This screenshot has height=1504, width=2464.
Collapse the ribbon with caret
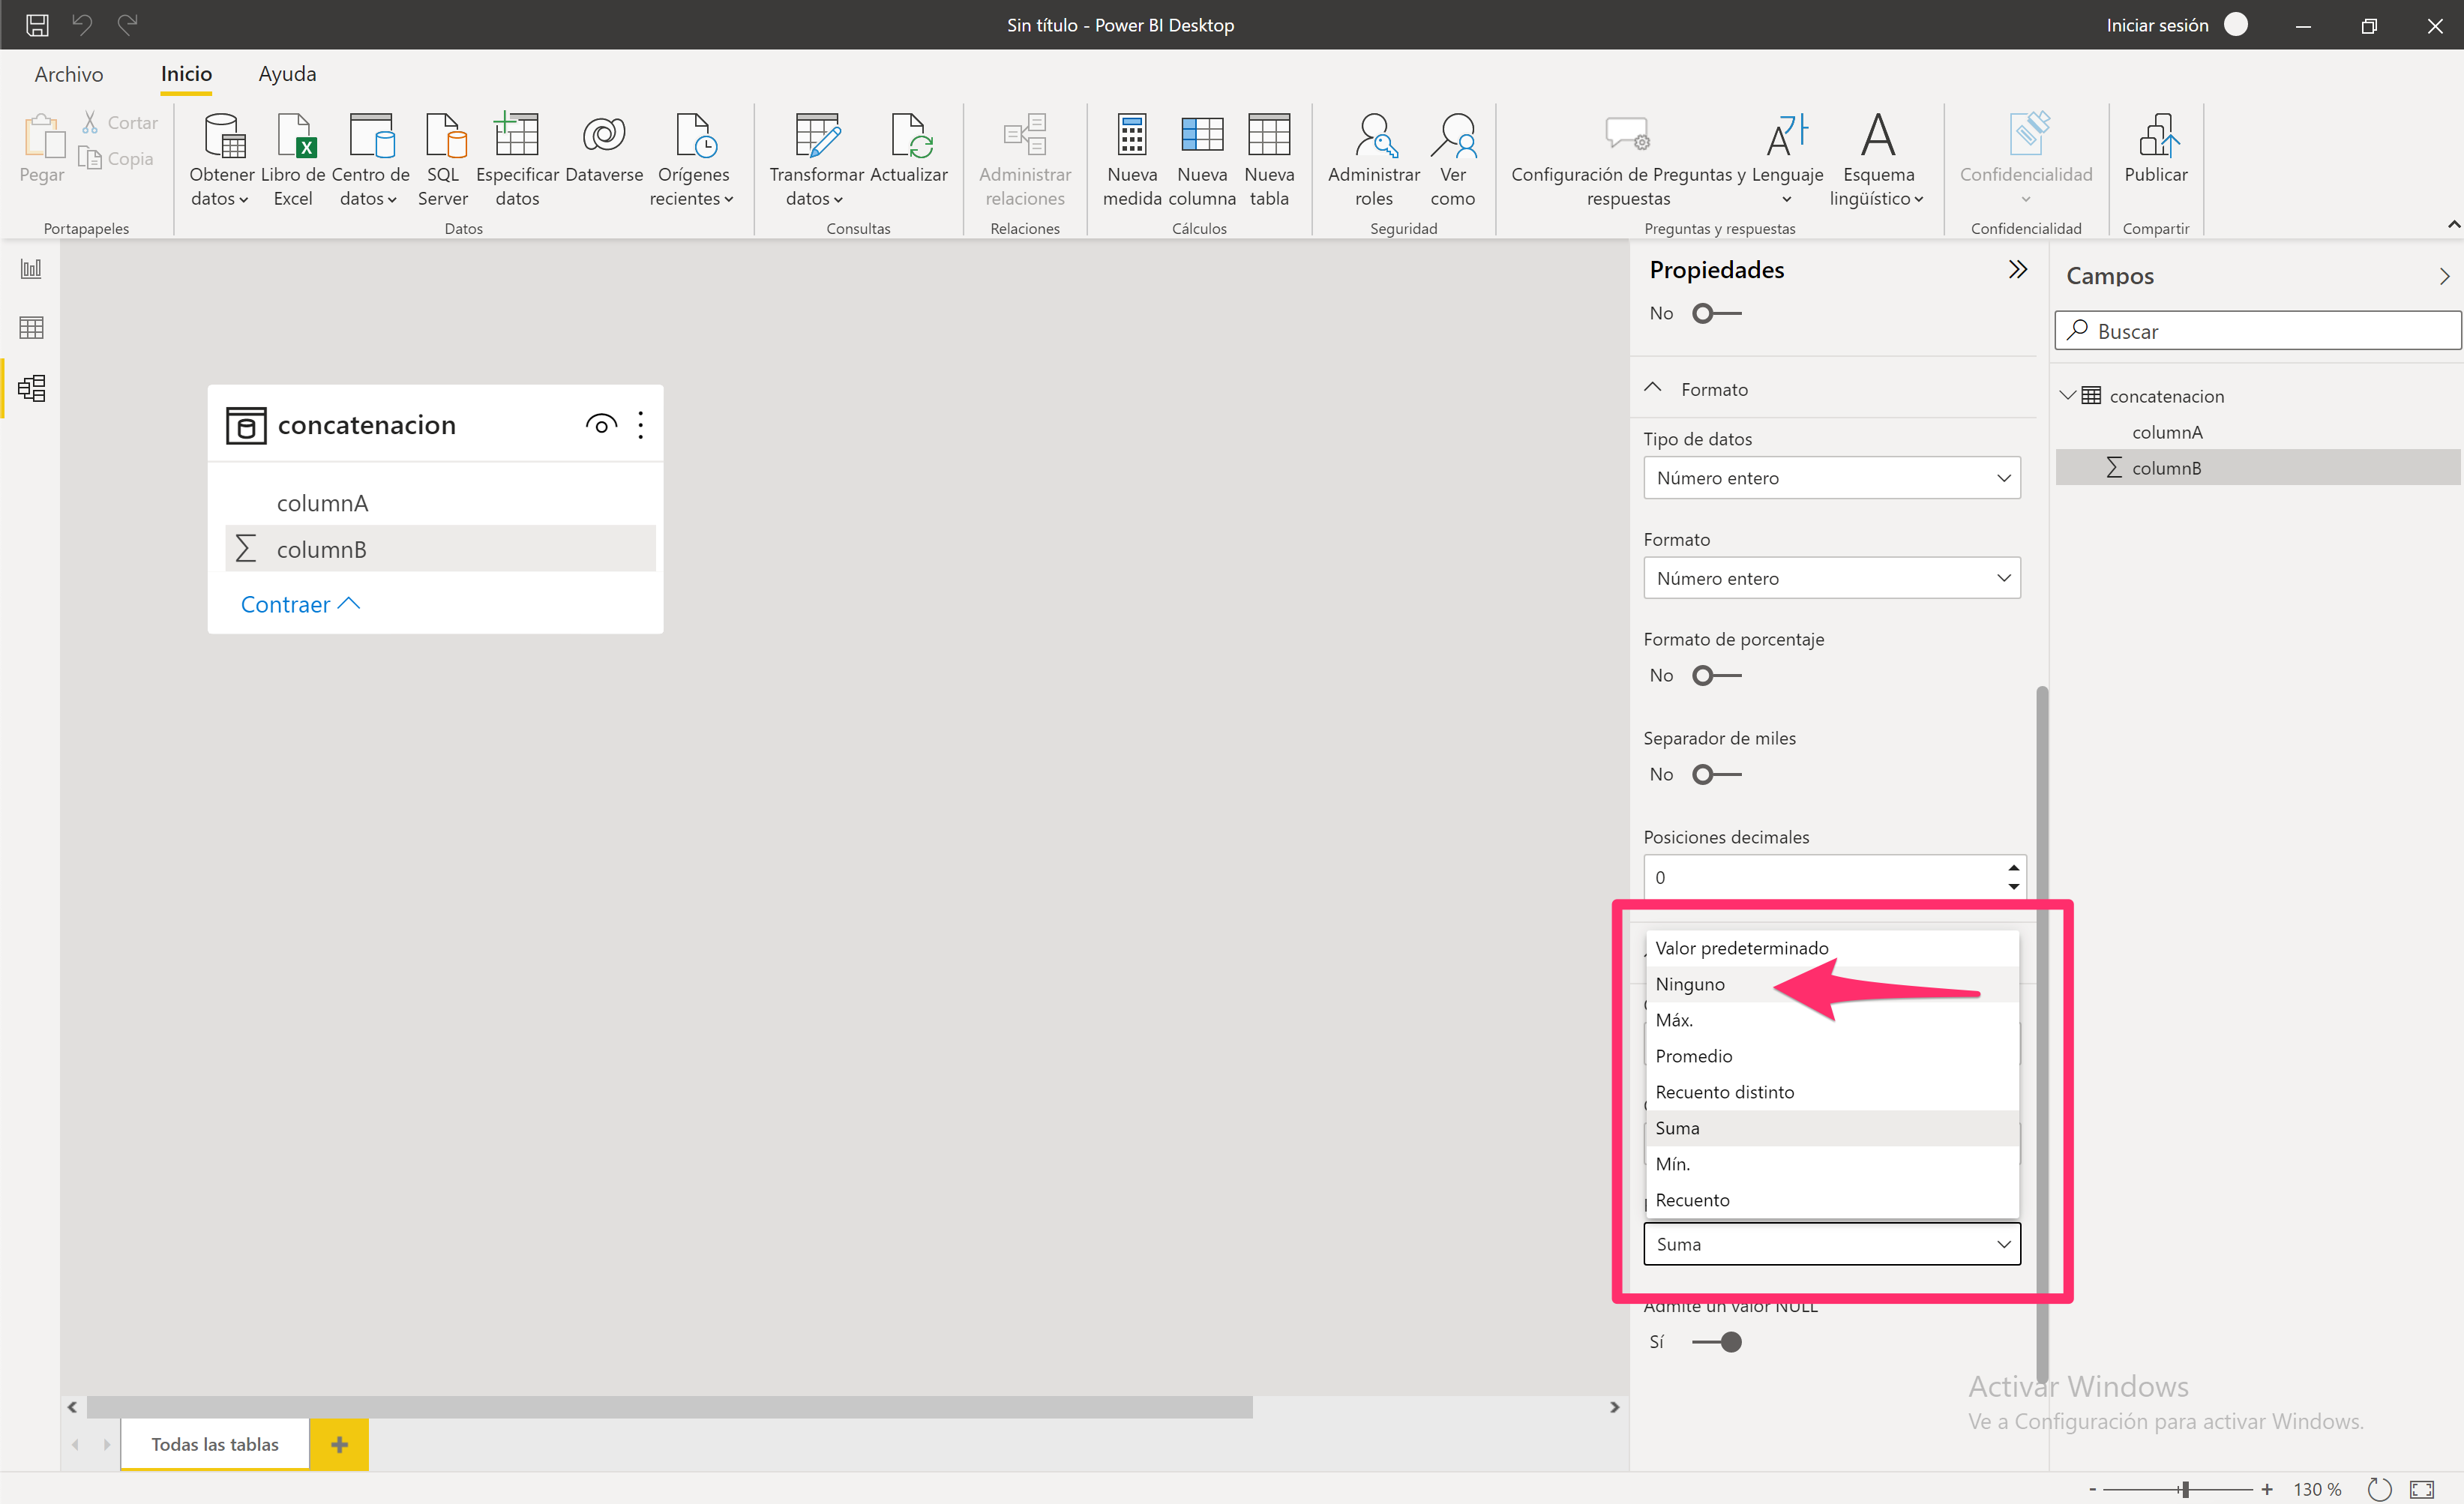[2453, 224]
